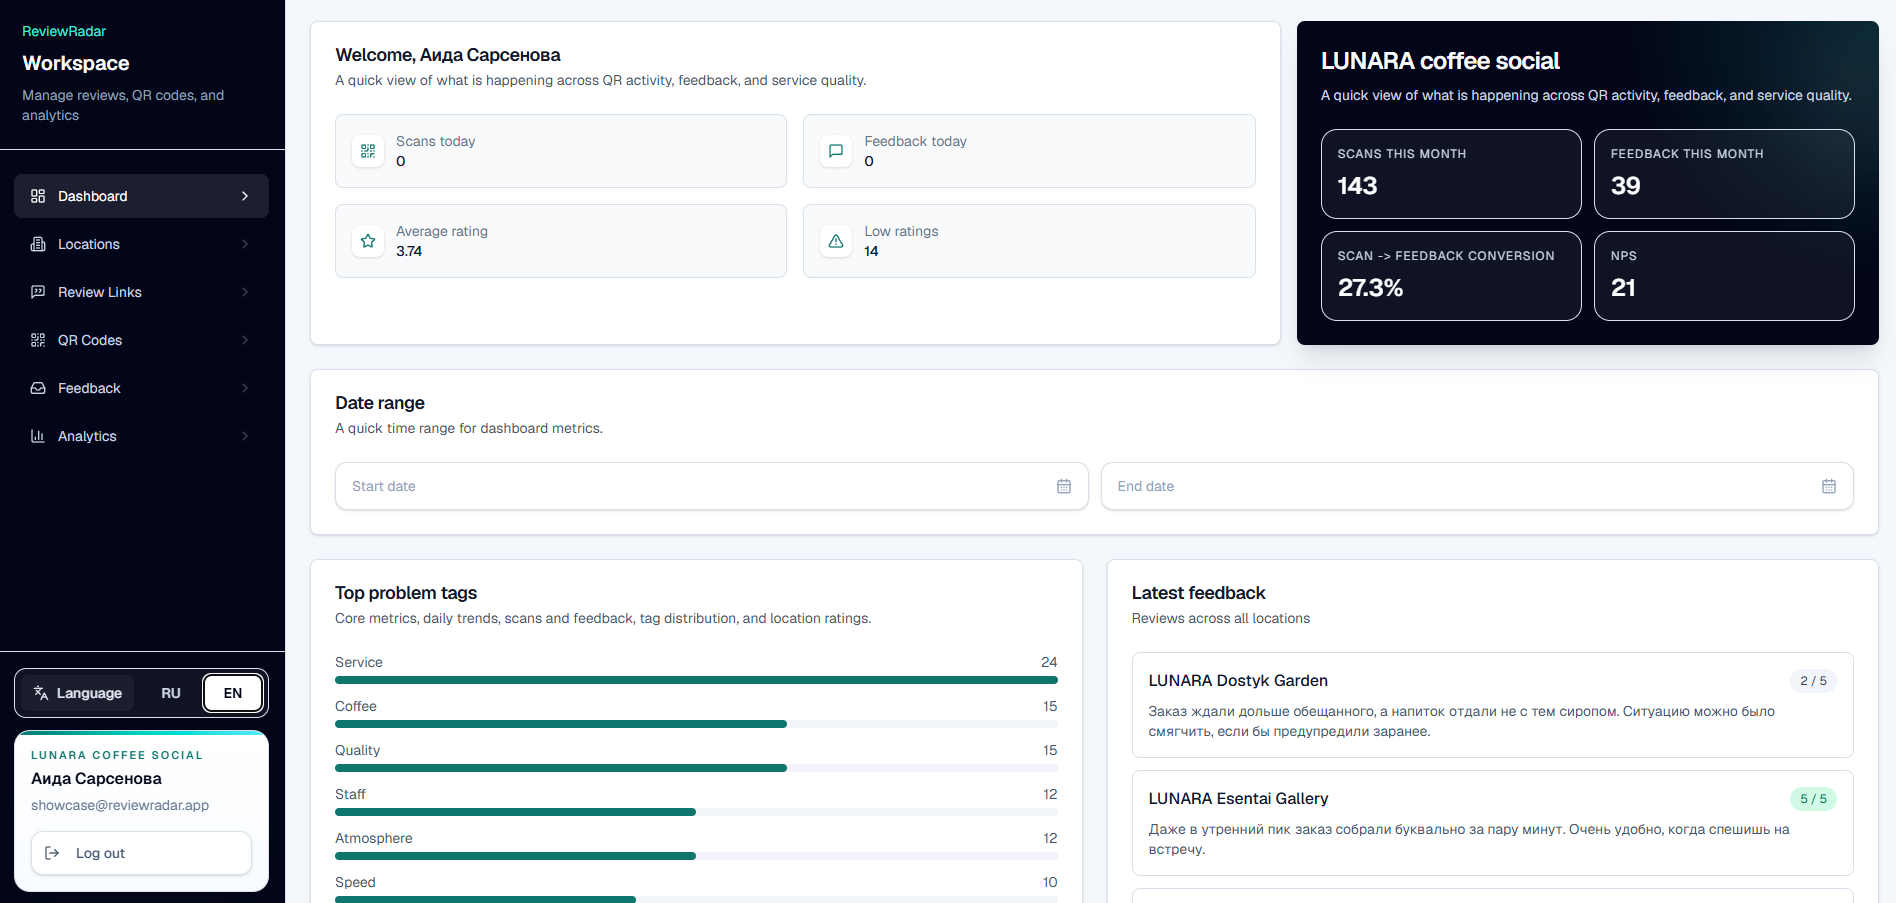Click the Coffee problem tag bar

click(x=696, y=724)
